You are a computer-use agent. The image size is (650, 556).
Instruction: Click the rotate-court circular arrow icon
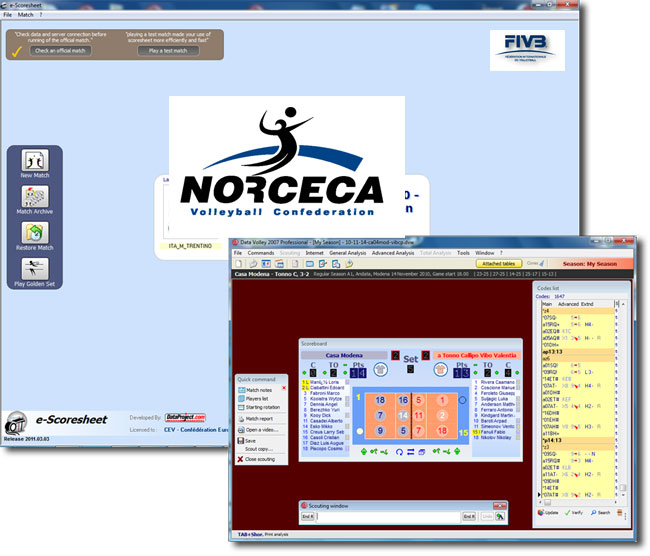pyautogui.click(x=399, y=452)
